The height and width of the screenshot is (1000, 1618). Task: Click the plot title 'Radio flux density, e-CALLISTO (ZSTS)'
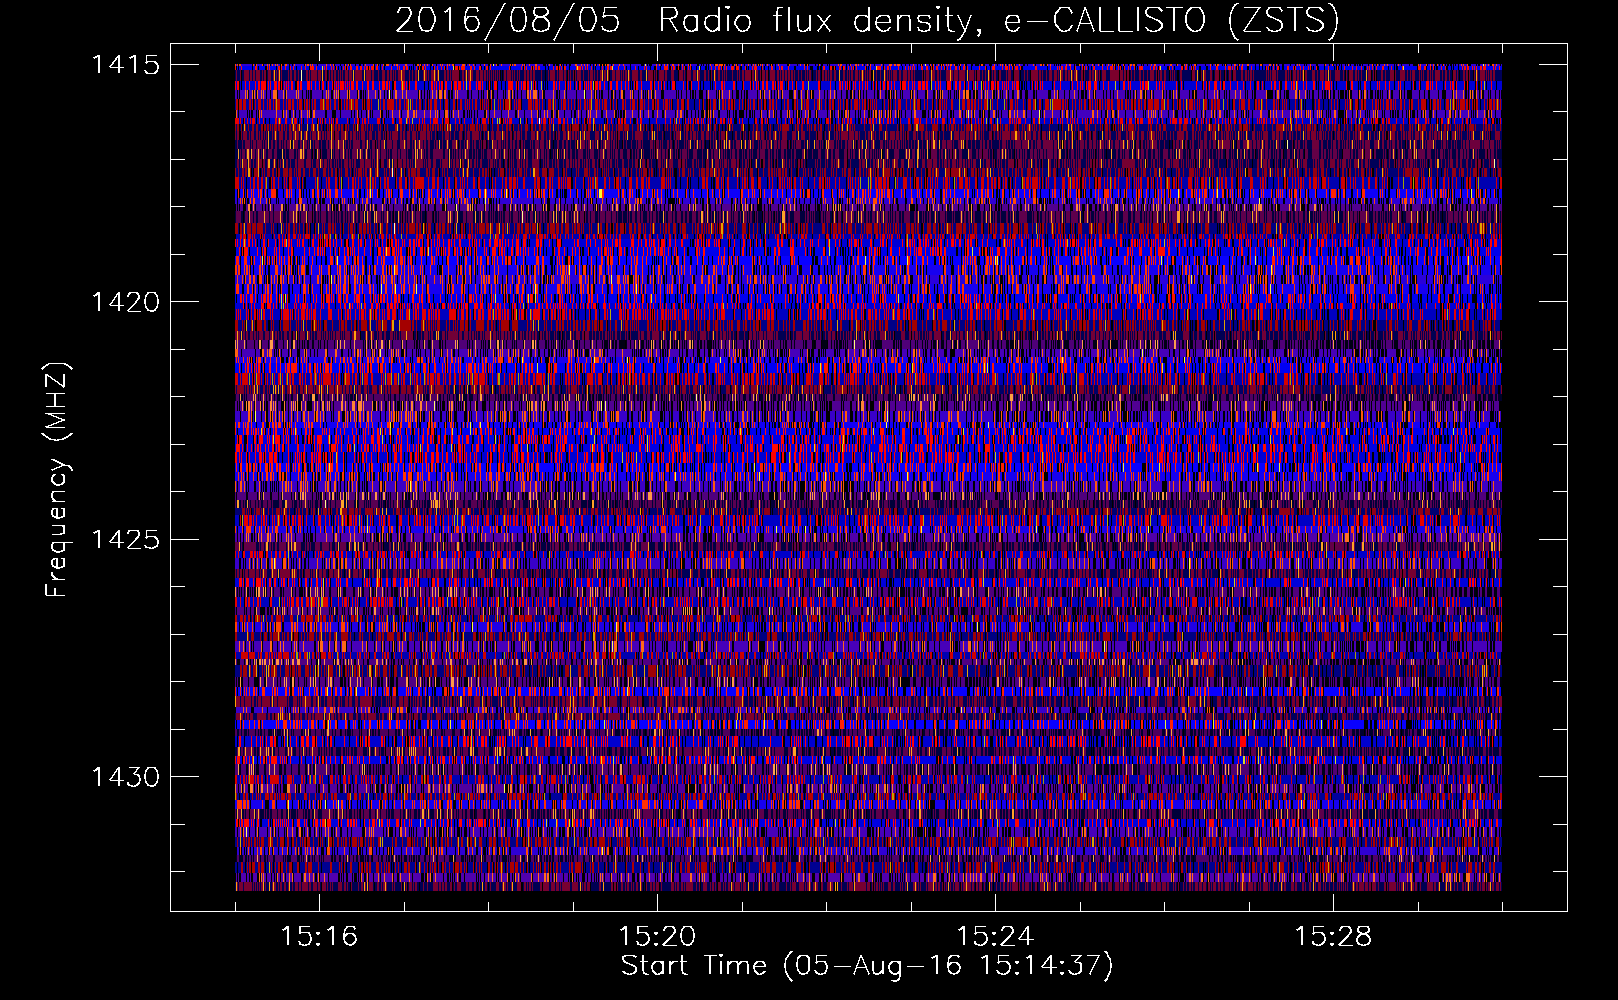999,21
